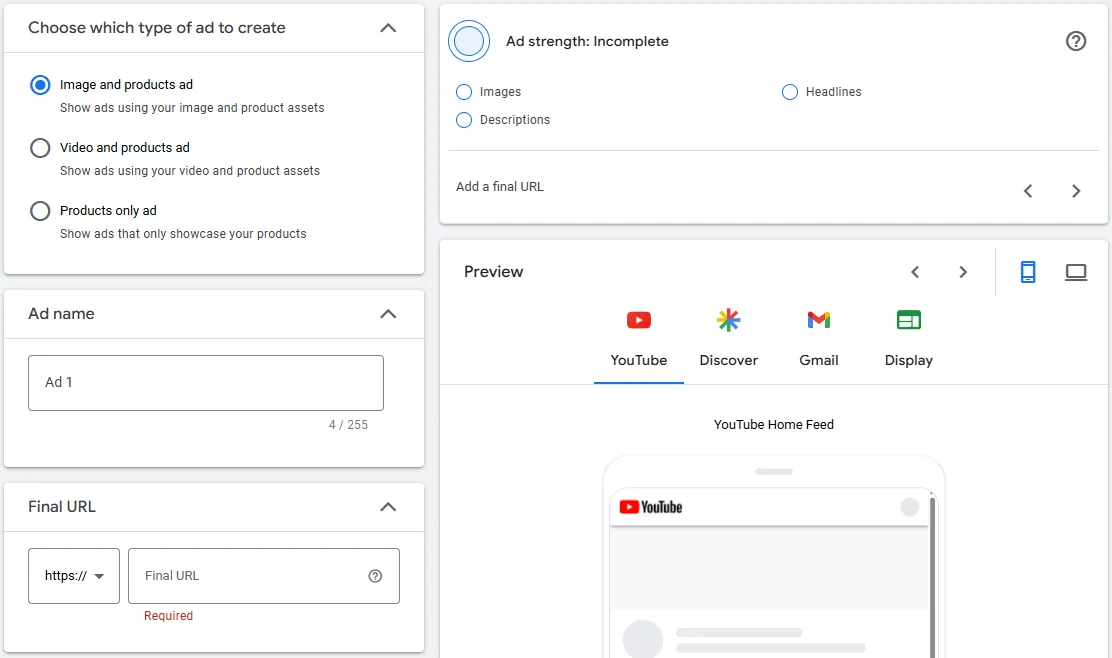Click the profile avatar in phone preview

(x=909, y=507)
